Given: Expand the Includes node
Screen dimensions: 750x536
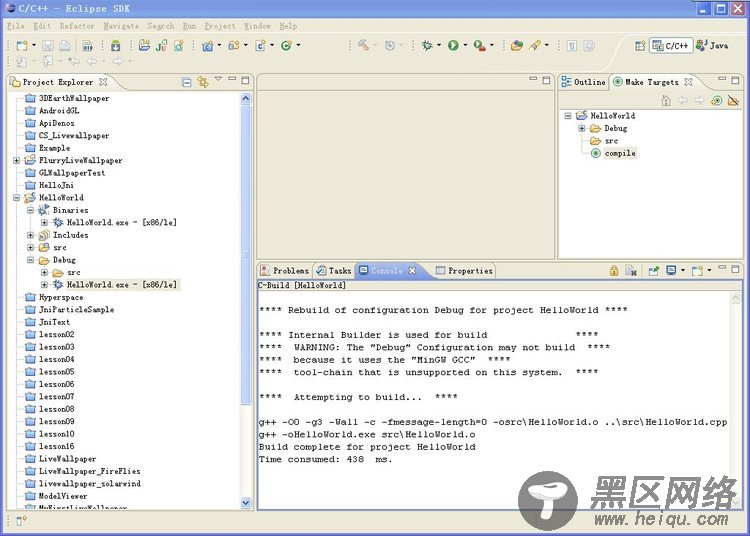Looking at the screenshot, I should 31,235.
